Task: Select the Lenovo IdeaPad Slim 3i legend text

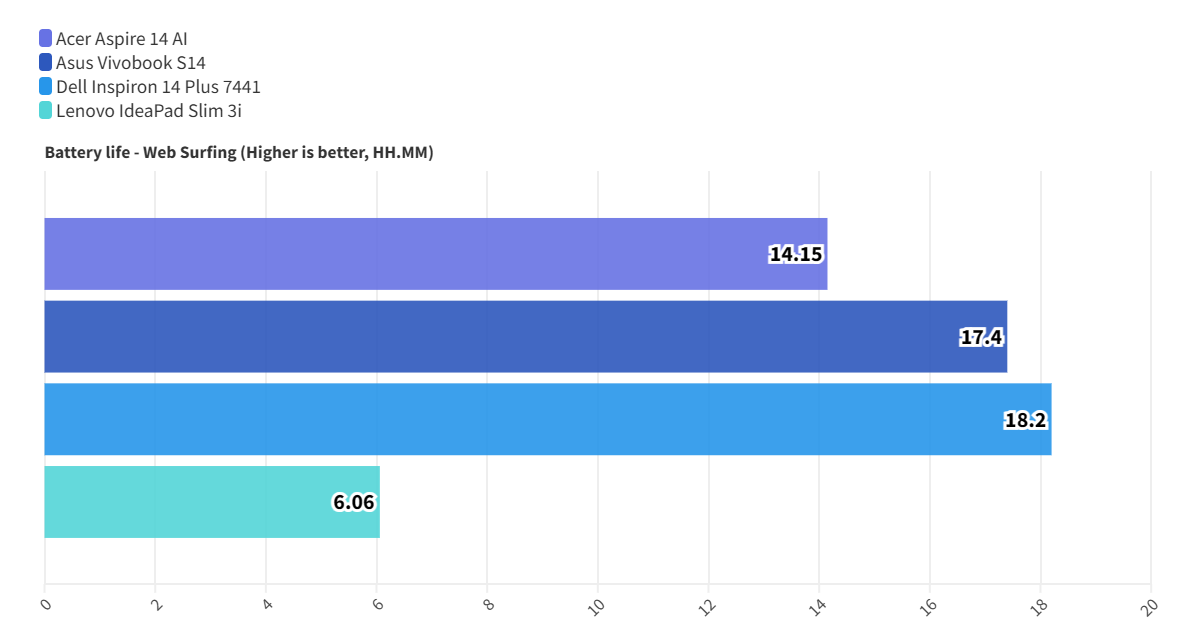Action: (148, 111)
